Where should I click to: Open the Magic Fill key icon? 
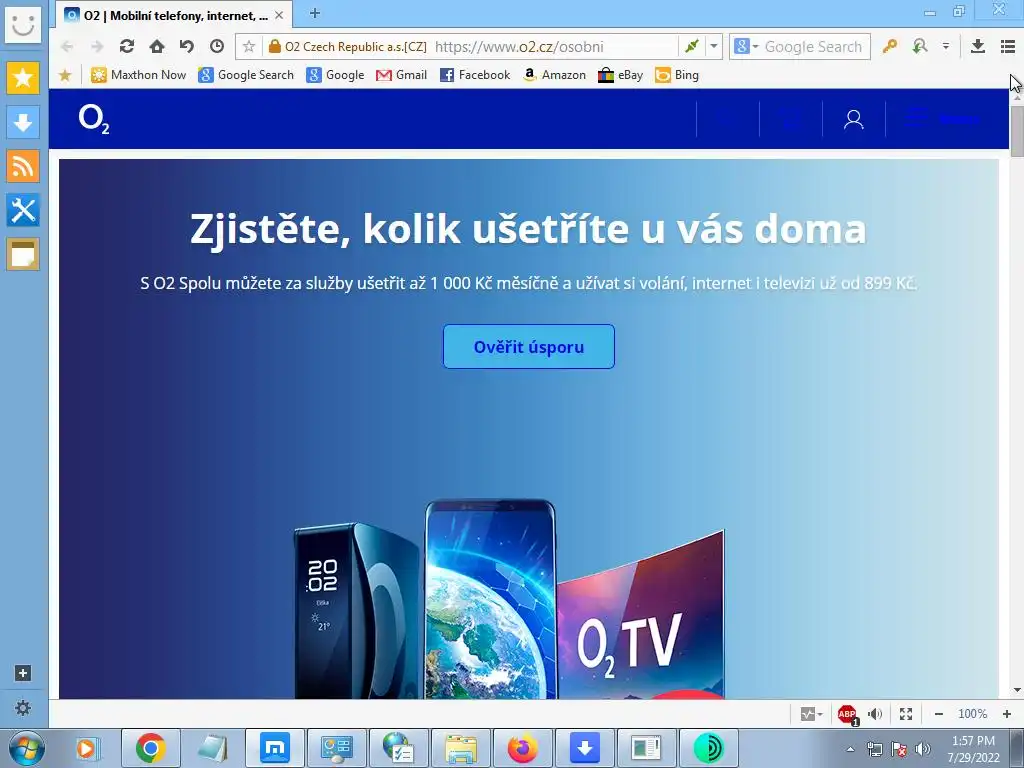tap(889, 46)
